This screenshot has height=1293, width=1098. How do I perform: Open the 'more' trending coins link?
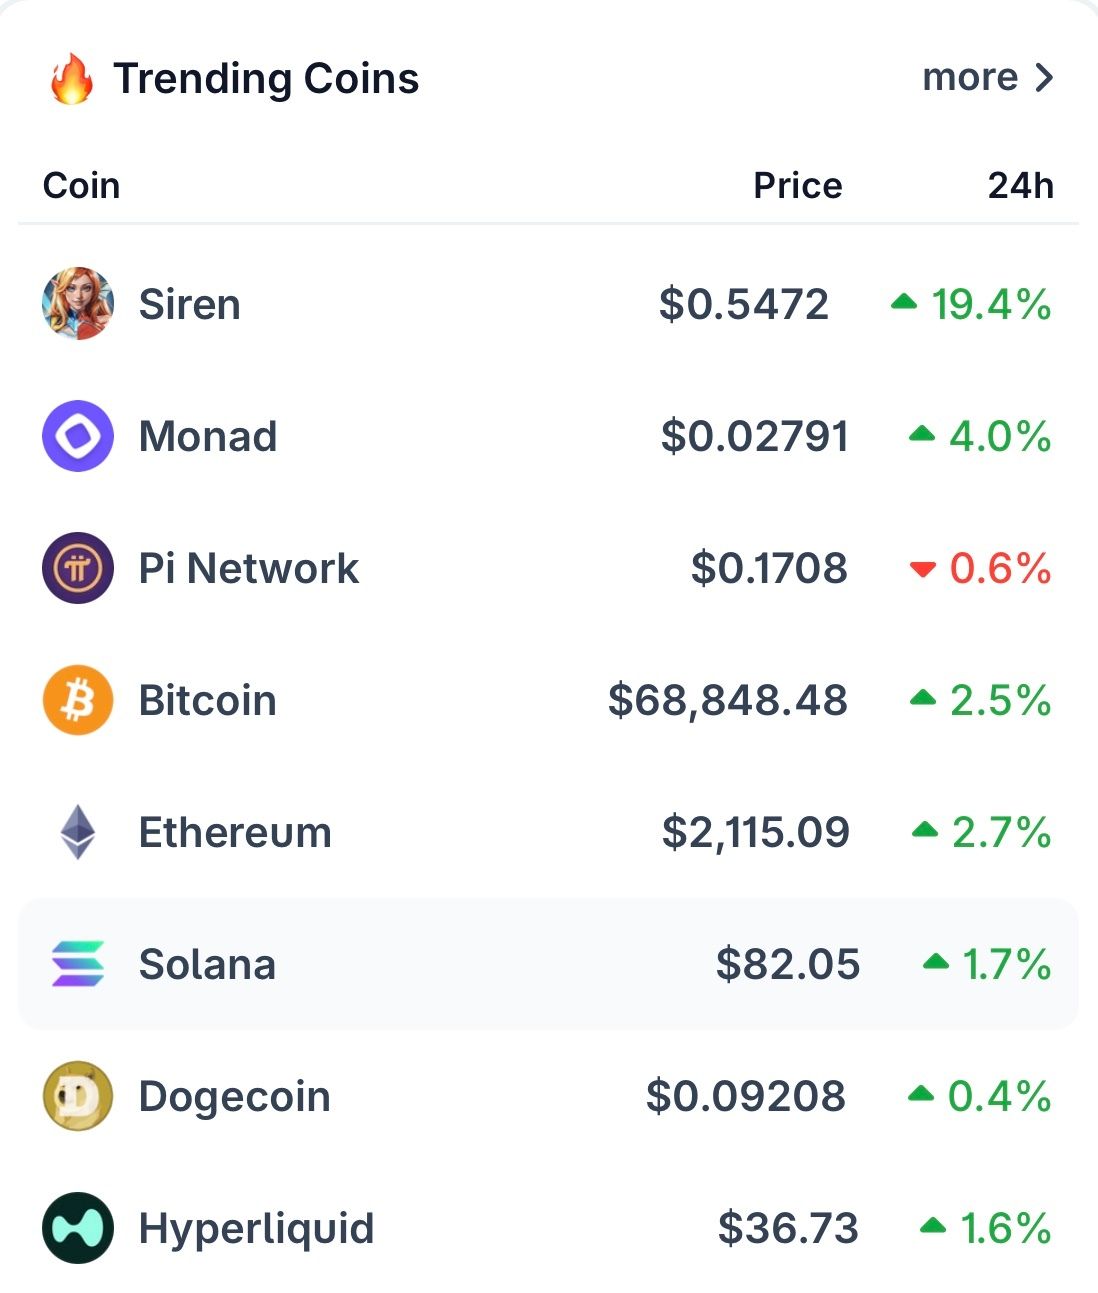(x=970, y=78)
